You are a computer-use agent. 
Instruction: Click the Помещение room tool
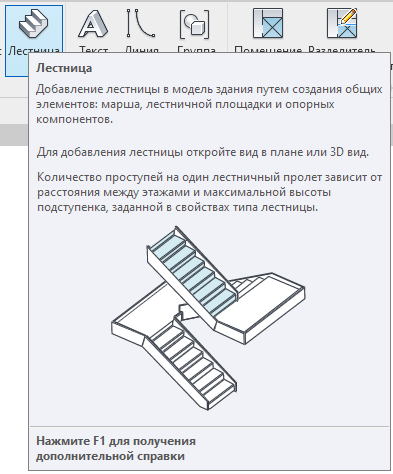[x=268, y=30]
